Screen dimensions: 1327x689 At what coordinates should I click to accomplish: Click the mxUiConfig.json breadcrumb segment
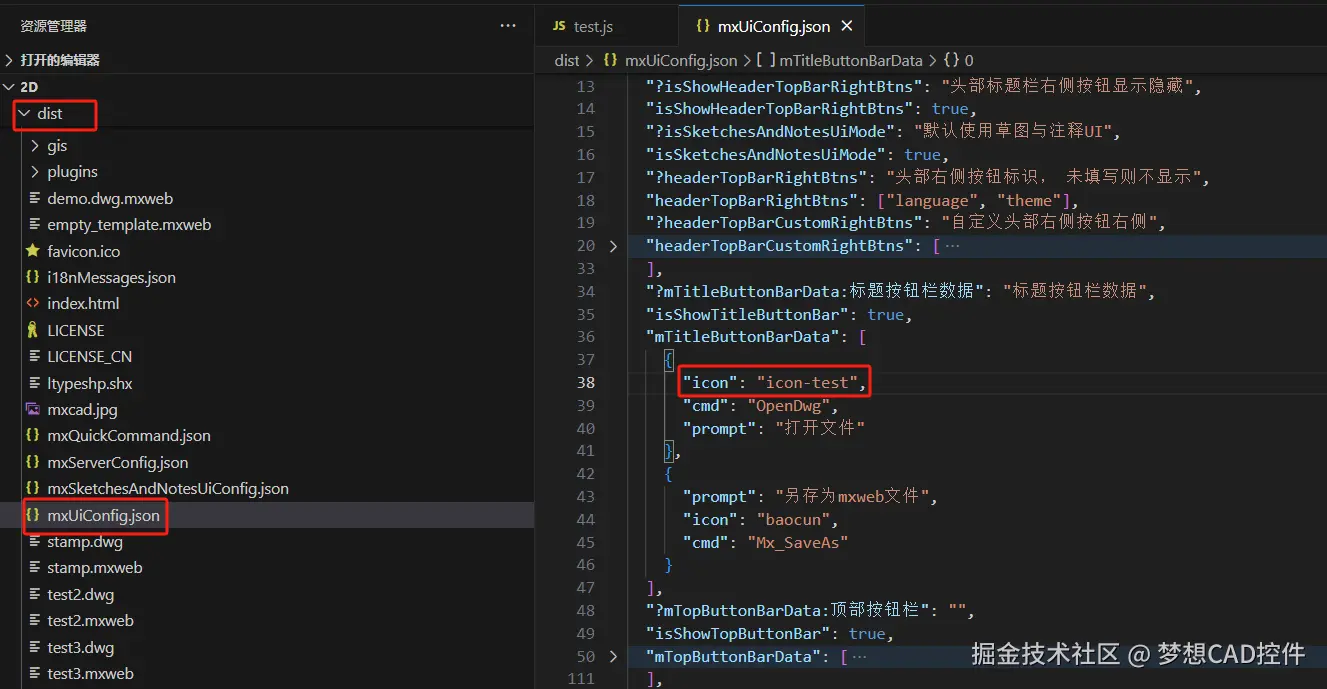coord(681,61)
